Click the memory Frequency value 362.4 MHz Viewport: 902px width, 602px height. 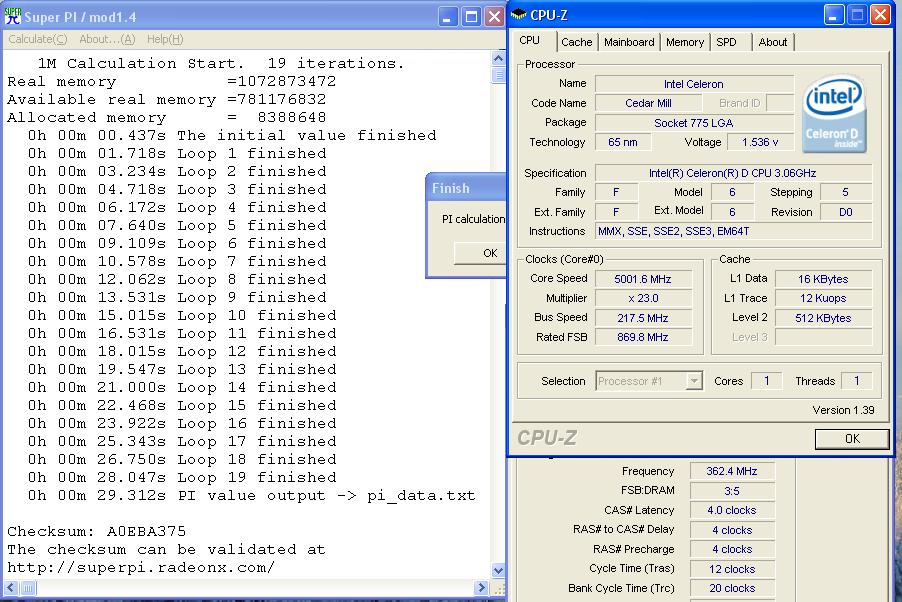(732, 471)
